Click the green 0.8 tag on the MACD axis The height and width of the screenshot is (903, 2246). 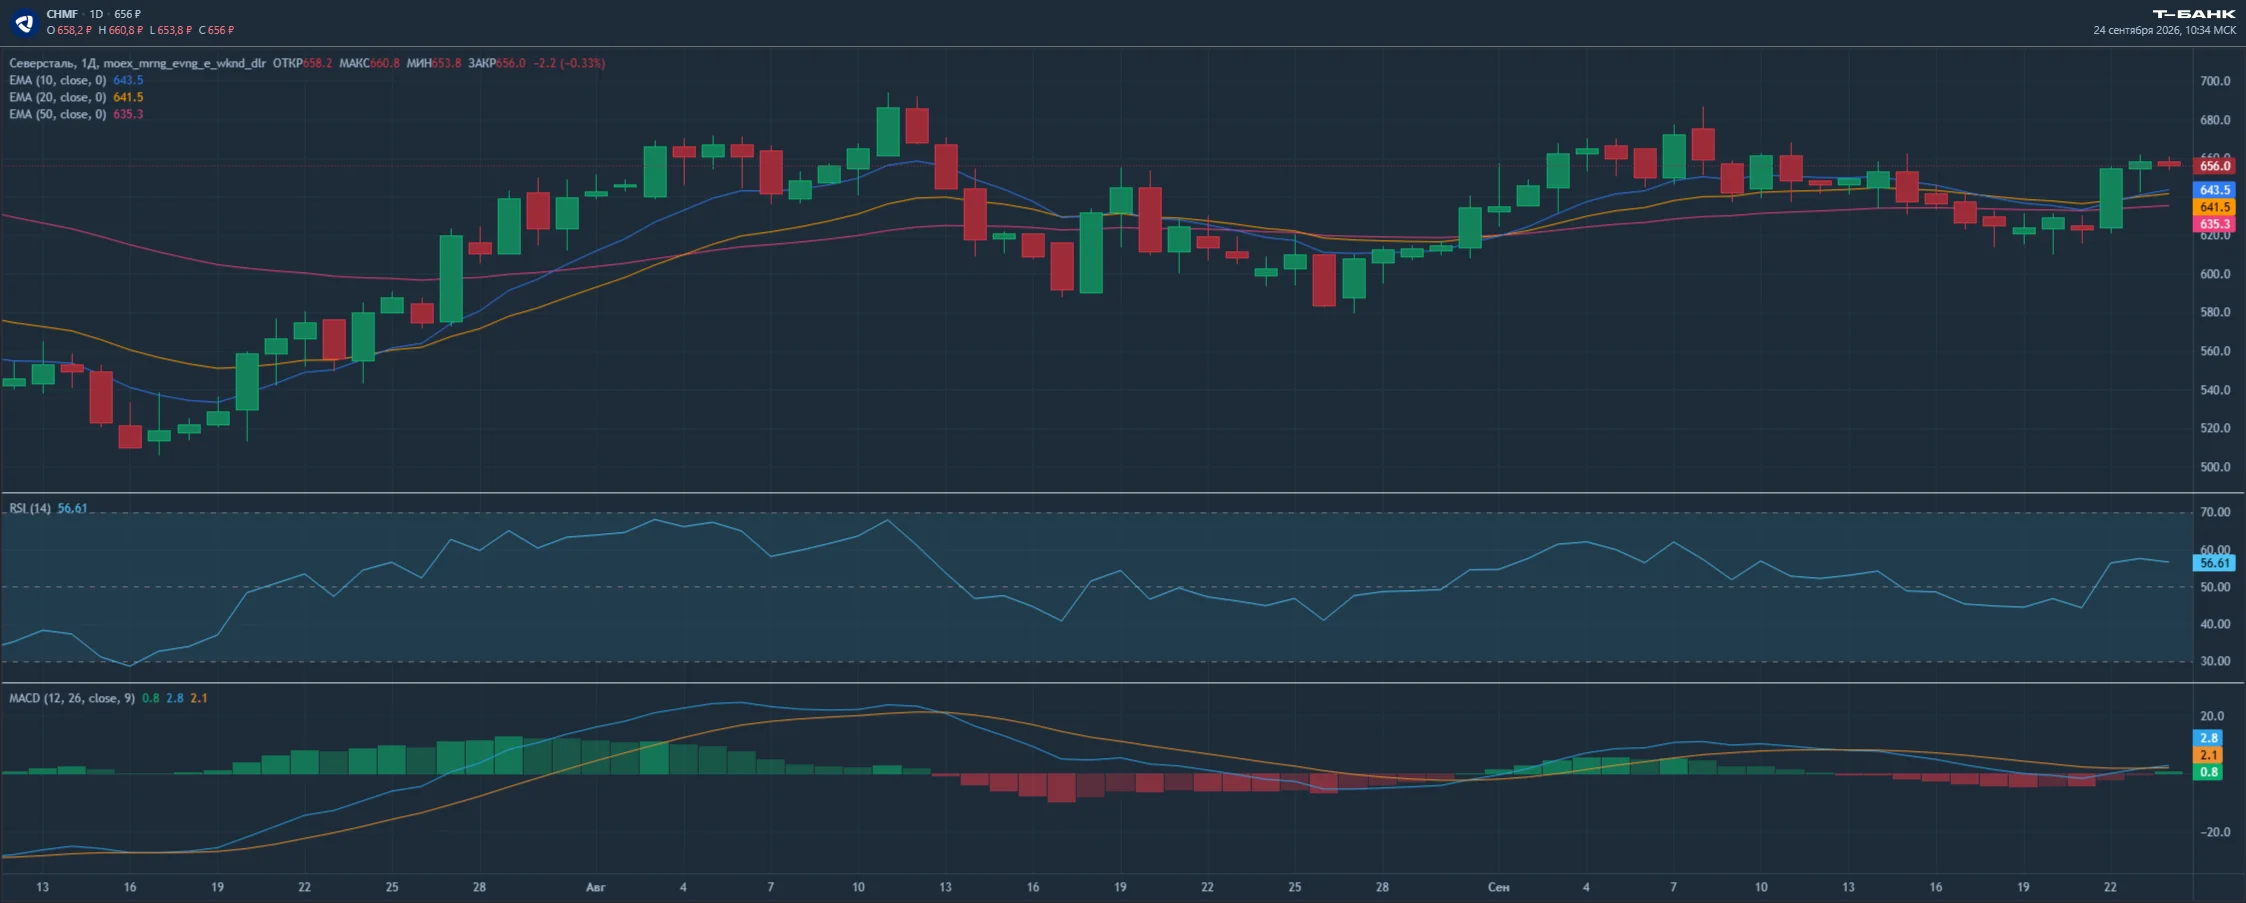click(x=2208, y=772)
